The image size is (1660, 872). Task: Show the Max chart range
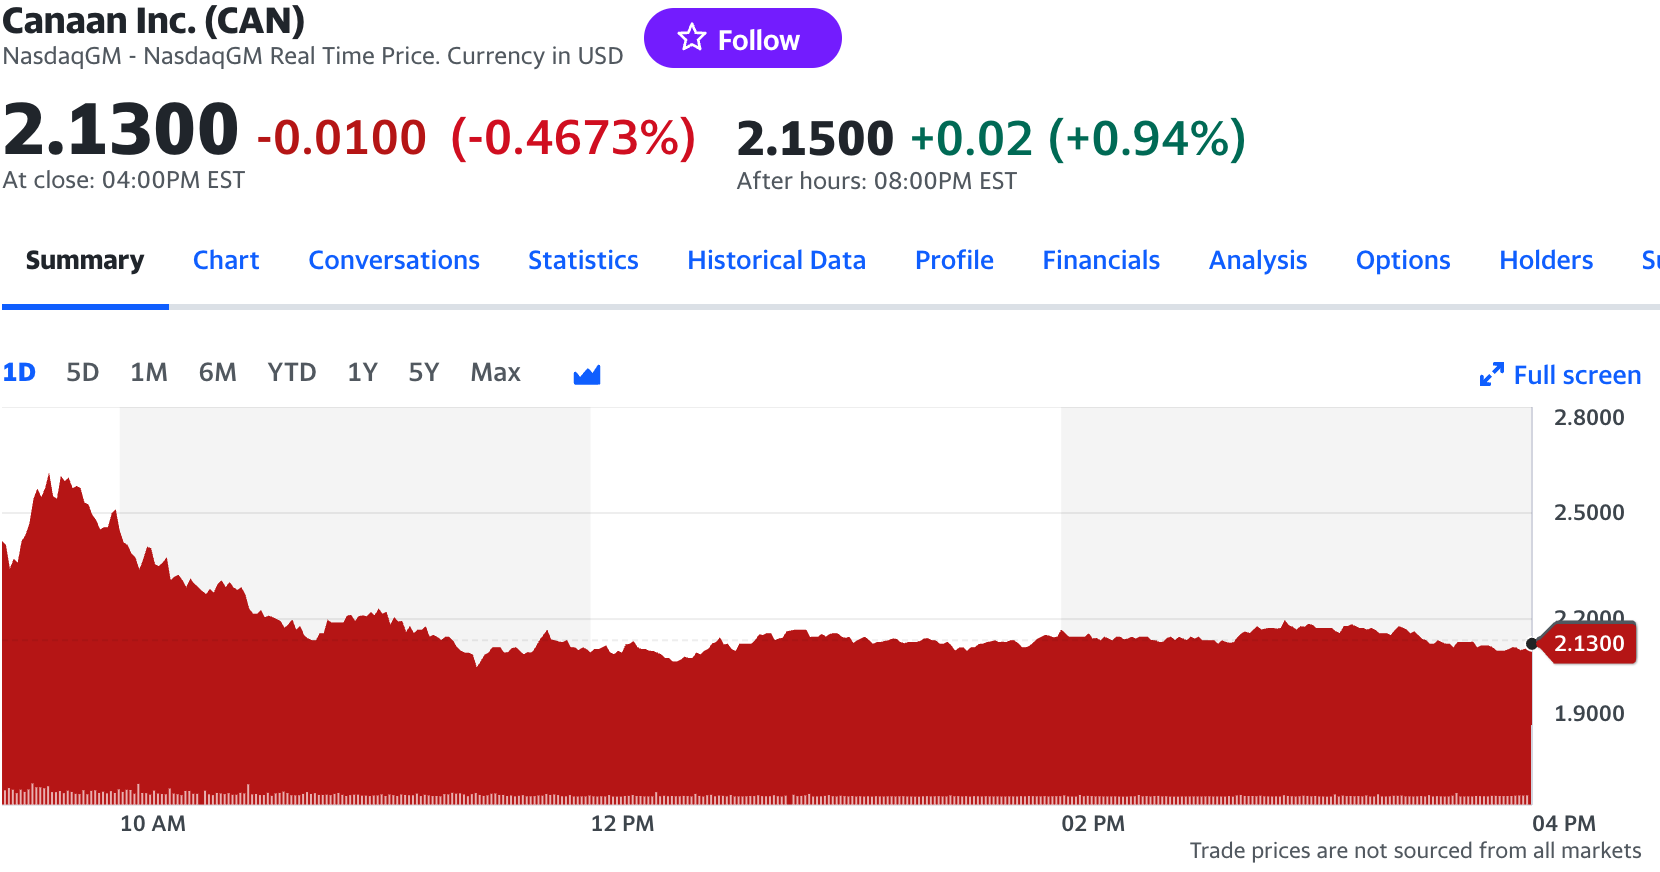(x=496, y=372)
